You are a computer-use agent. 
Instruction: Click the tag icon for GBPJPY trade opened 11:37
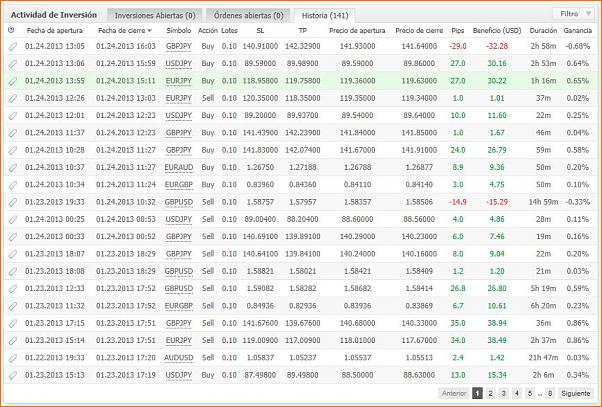pyautogui.click(x=13, y=132)
